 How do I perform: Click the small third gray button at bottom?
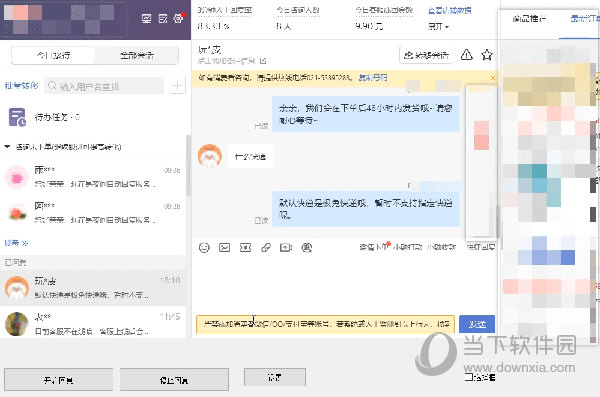click(x=275, y=377)
